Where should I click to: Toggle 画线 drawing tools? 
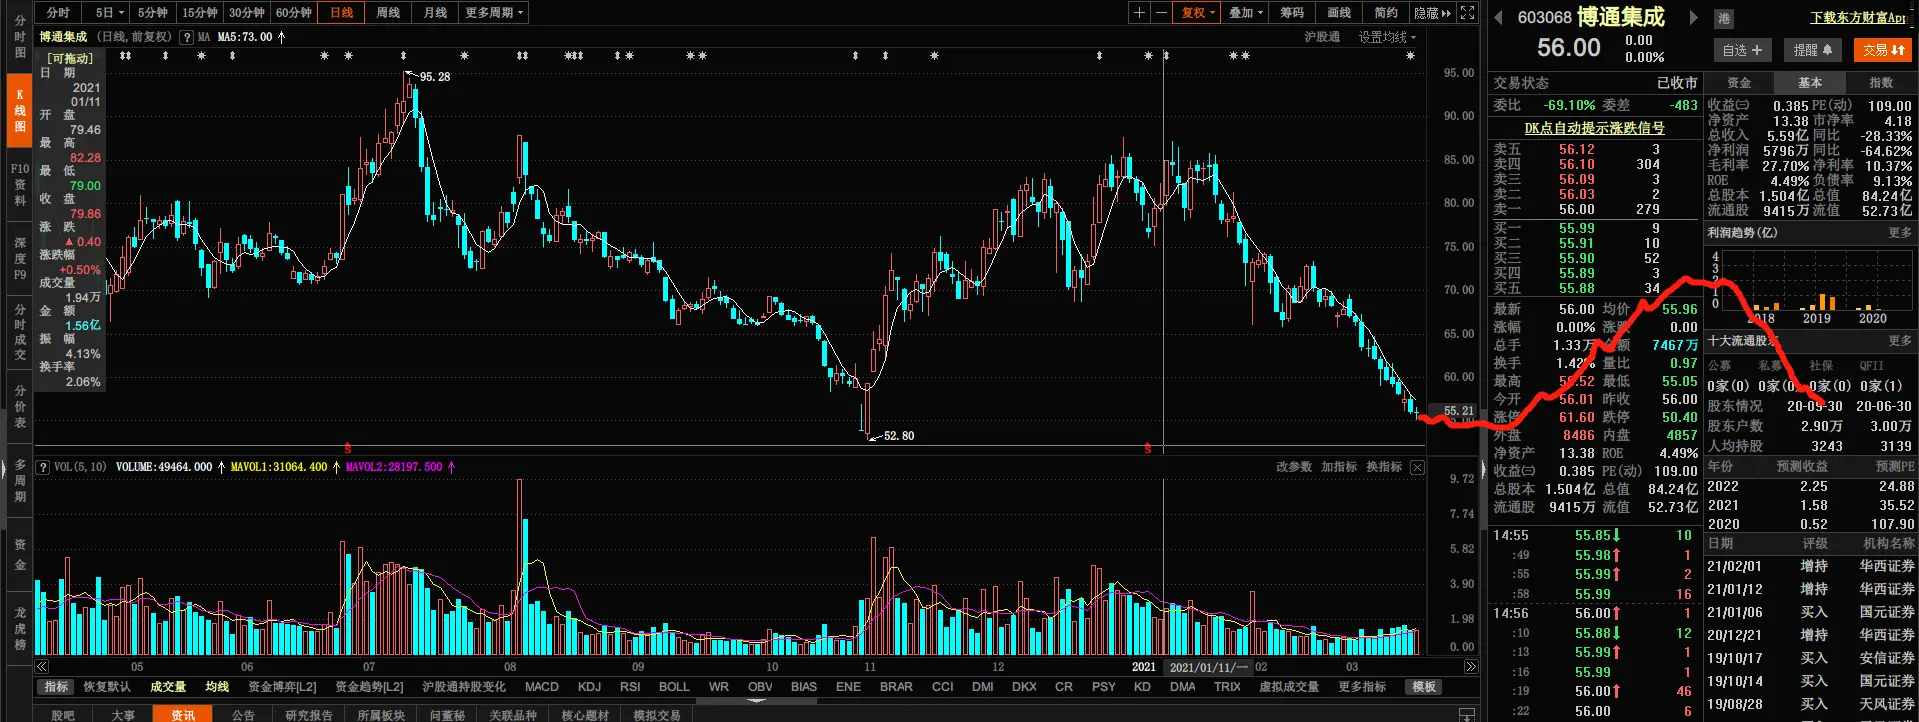1339,12
